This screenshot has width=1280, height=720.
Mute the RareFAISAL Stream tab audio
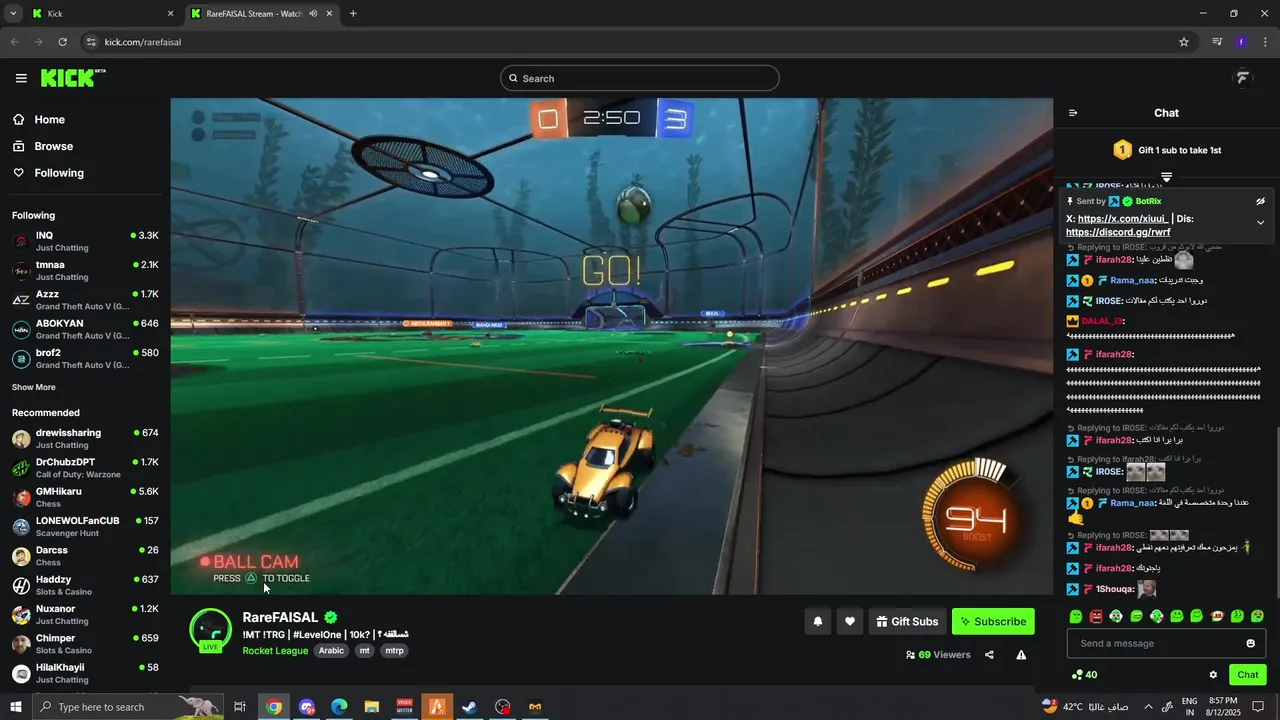[x=313, y=14]
